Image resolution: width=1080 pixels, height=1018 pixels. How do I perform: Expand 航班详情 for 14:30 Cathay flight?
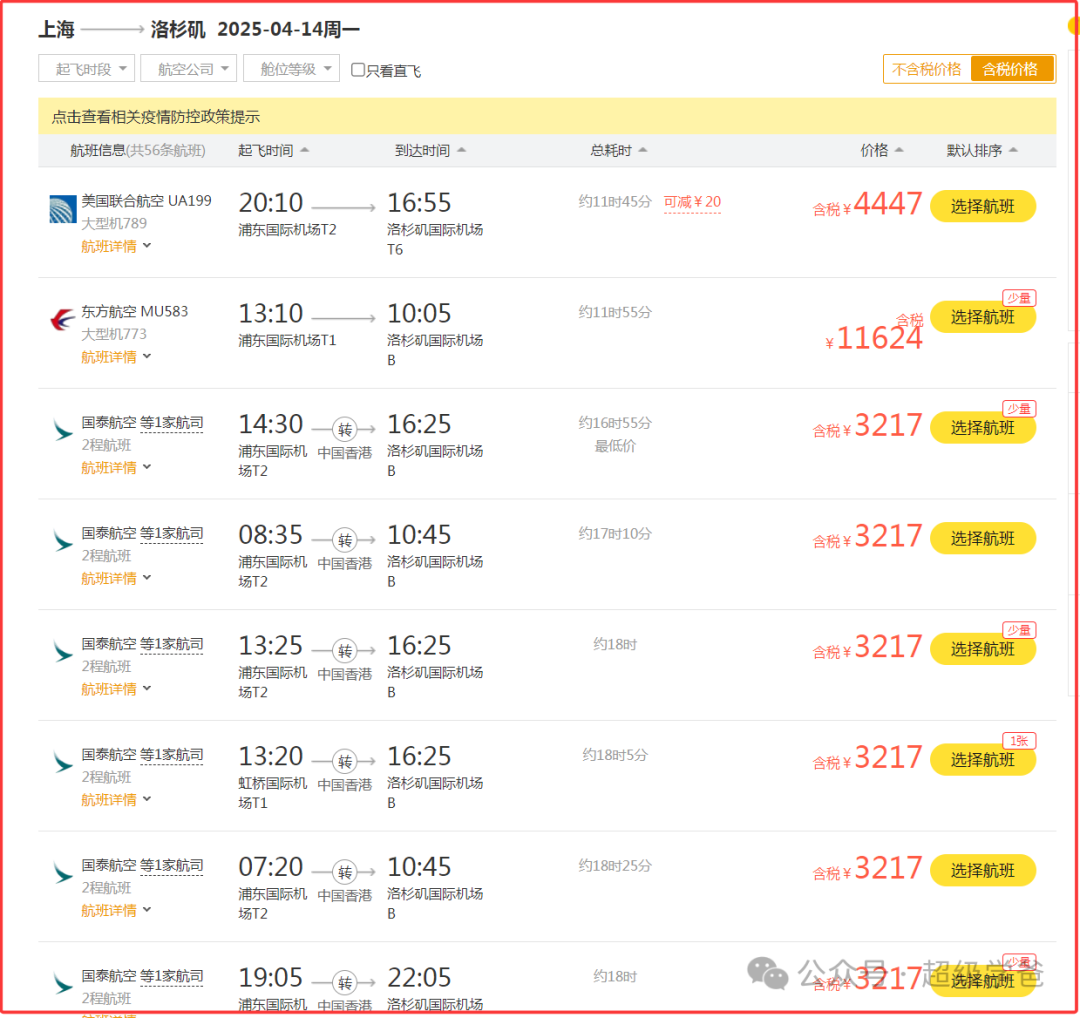(116, 468)
